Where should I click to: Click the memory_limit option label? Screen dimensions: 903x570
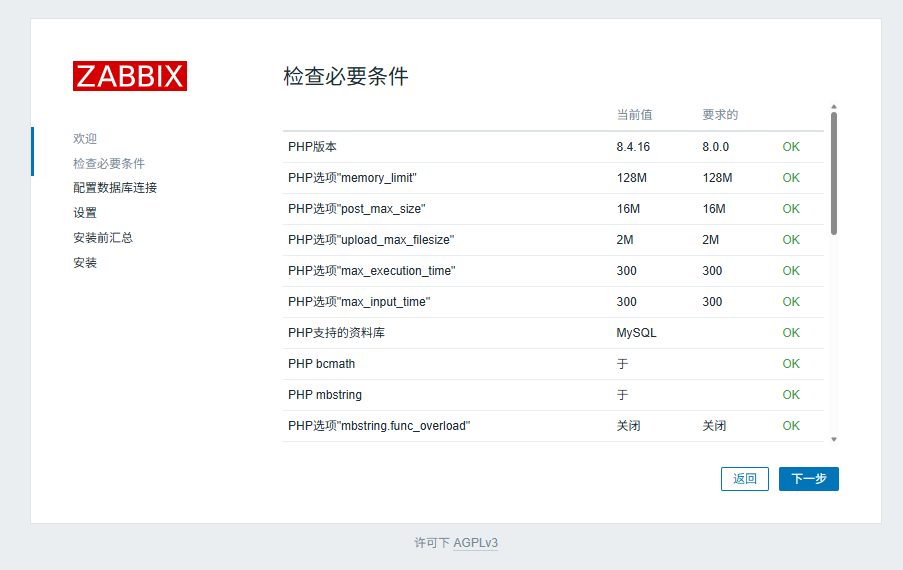[x=352, y=178]
